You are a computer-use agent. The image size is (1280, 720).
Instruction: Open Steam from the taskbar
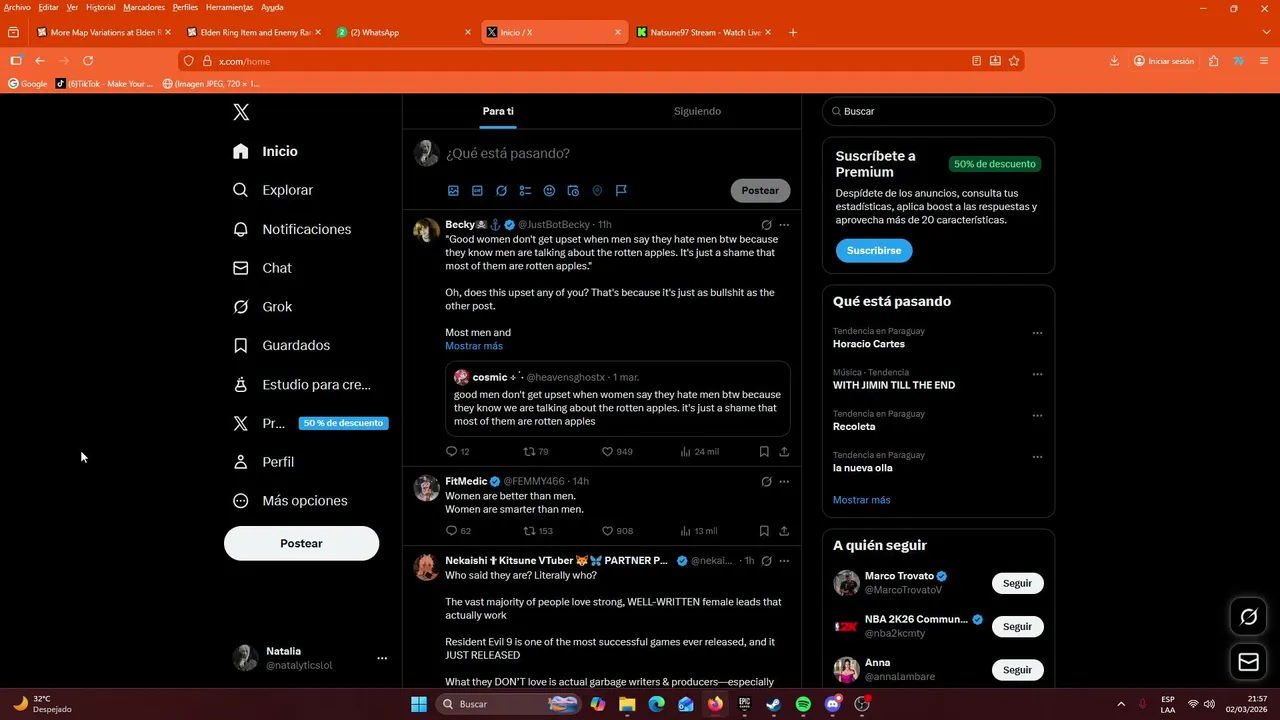click(x=774, y=704)
